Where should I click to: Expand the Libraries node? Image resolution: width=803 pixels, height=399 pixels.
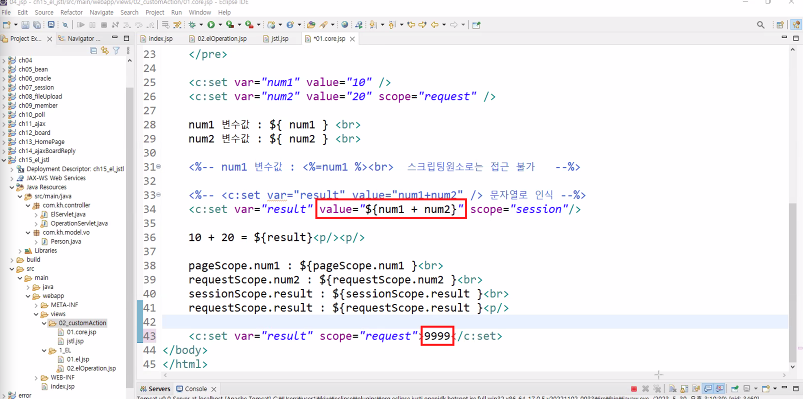(x=20, y=250)
